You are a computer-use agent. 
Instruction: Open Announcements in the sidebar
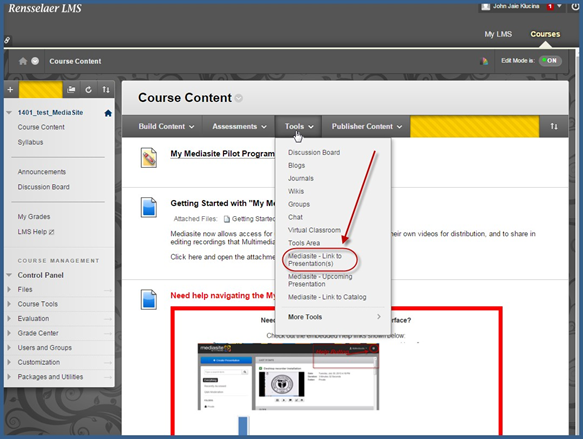click(x=42, y=172)
